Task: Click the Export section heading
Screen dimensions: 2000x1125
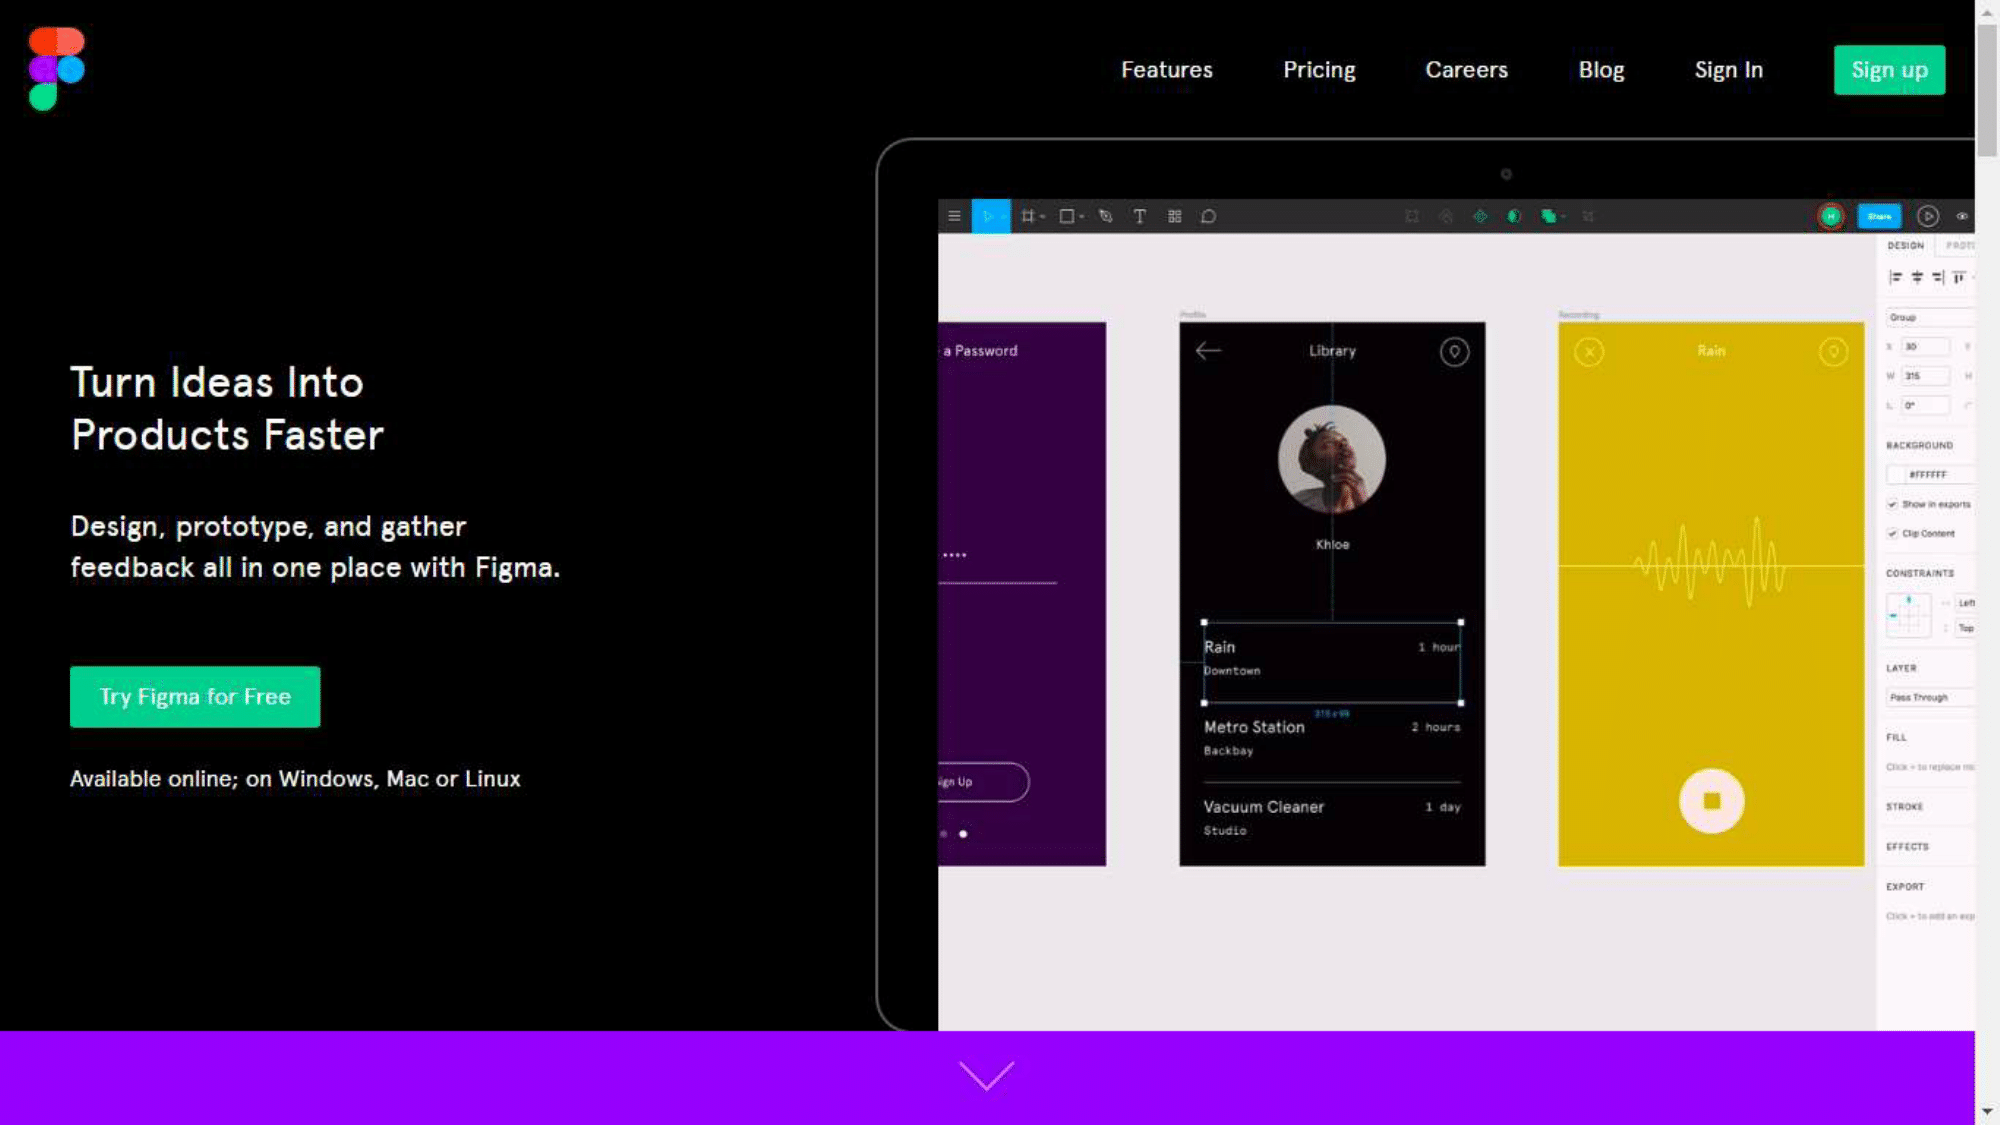Action: 1905,886
